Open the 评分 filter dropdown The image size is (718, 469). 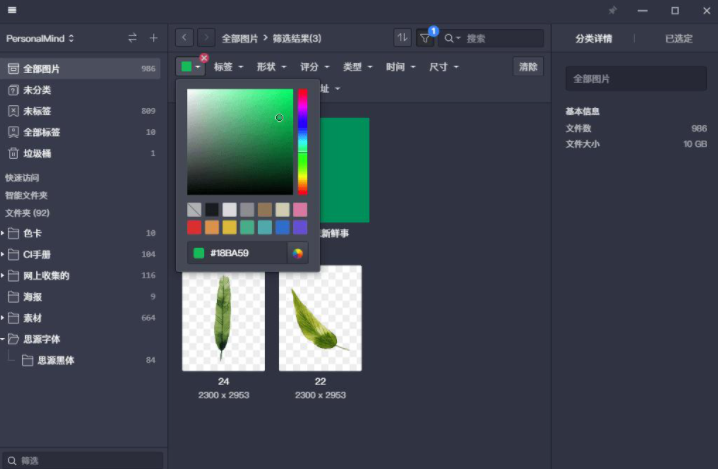click(x=314, y=67)
